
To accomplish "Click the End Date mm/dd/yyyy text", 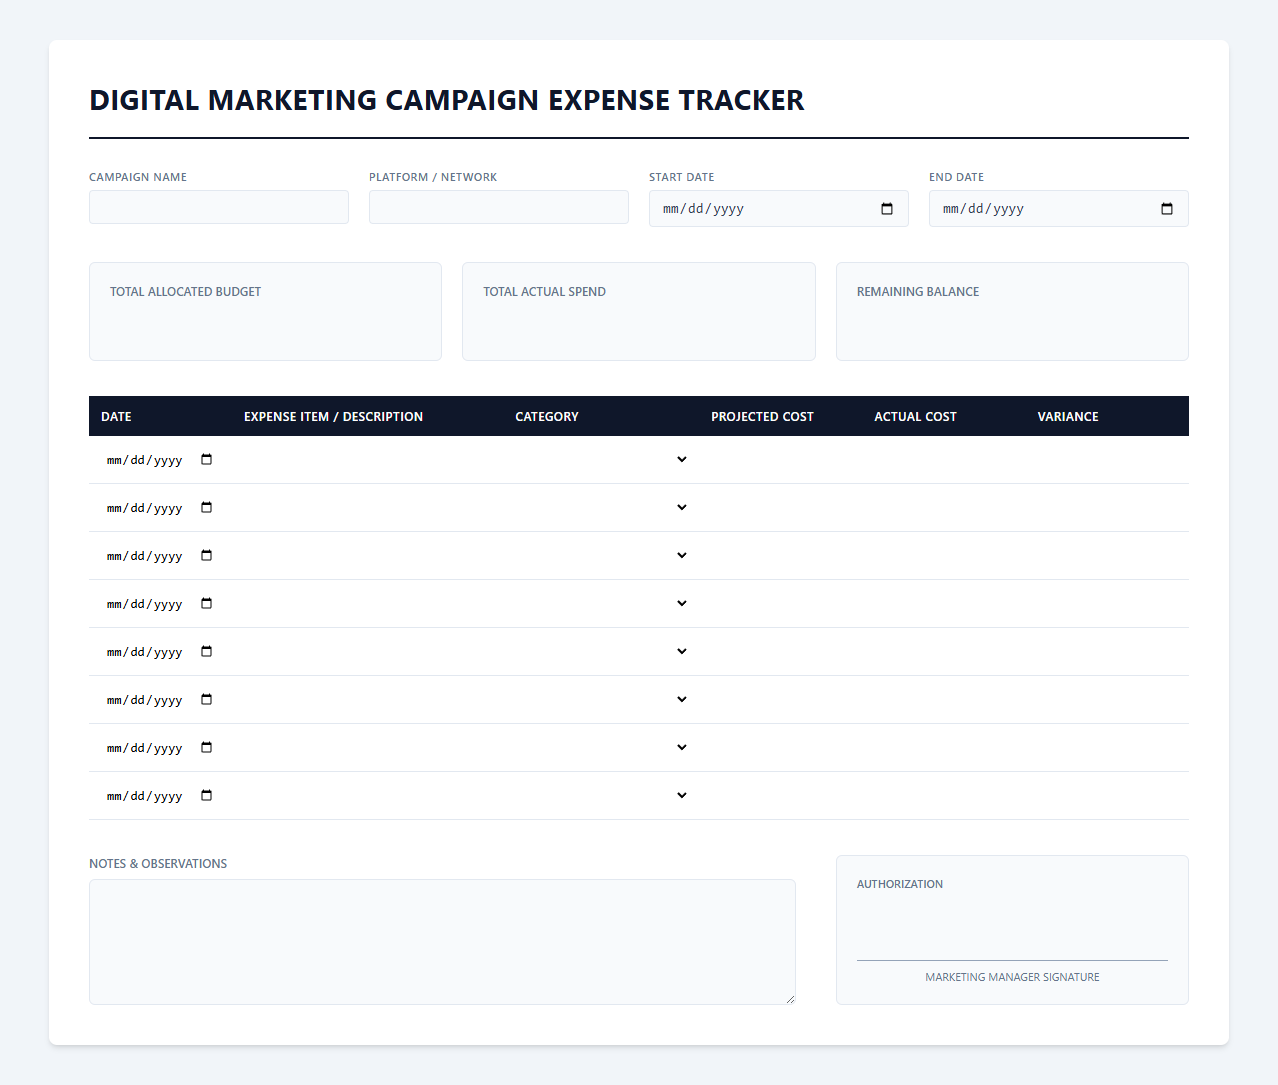I will click(983, 209).
